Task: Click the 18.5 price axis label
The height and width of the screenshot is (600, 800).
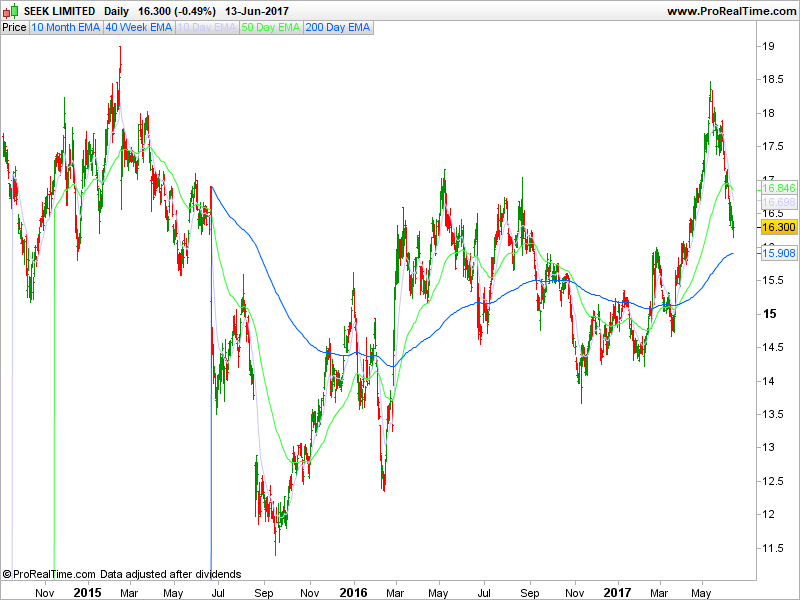Action: [773, 79]
